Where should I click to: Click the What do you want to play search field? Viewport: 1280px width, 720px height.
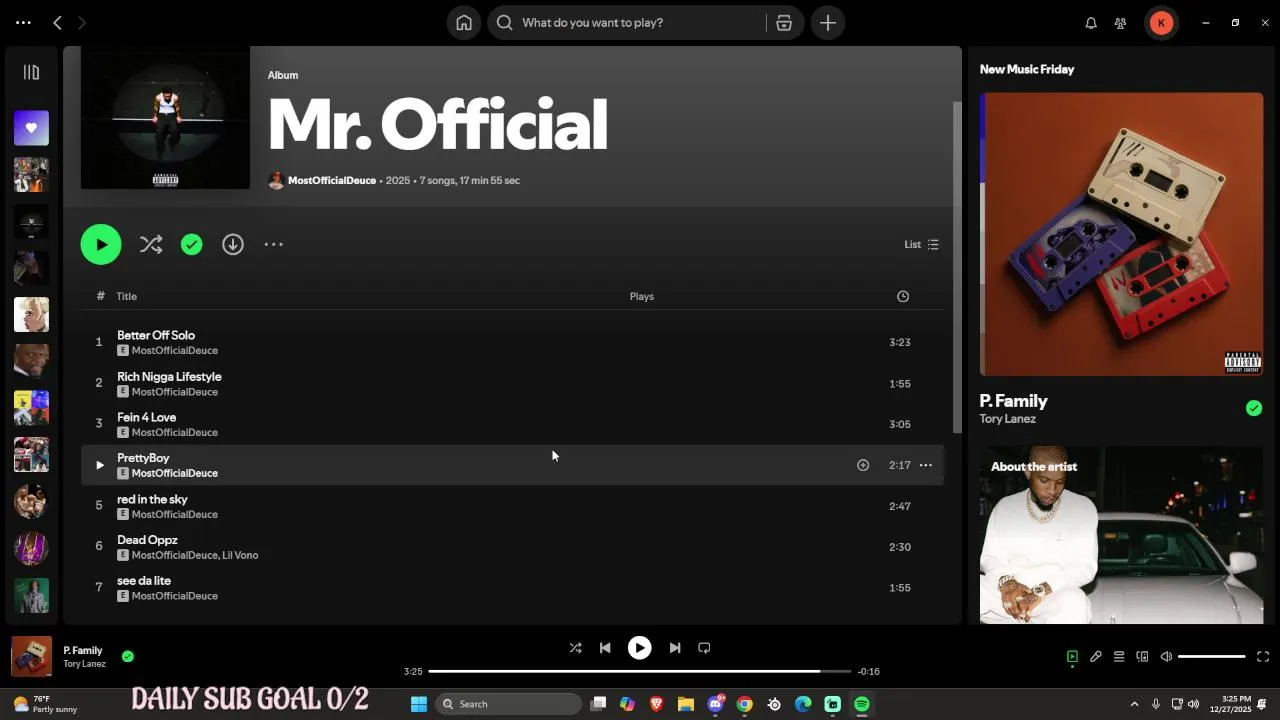[626, 23]
